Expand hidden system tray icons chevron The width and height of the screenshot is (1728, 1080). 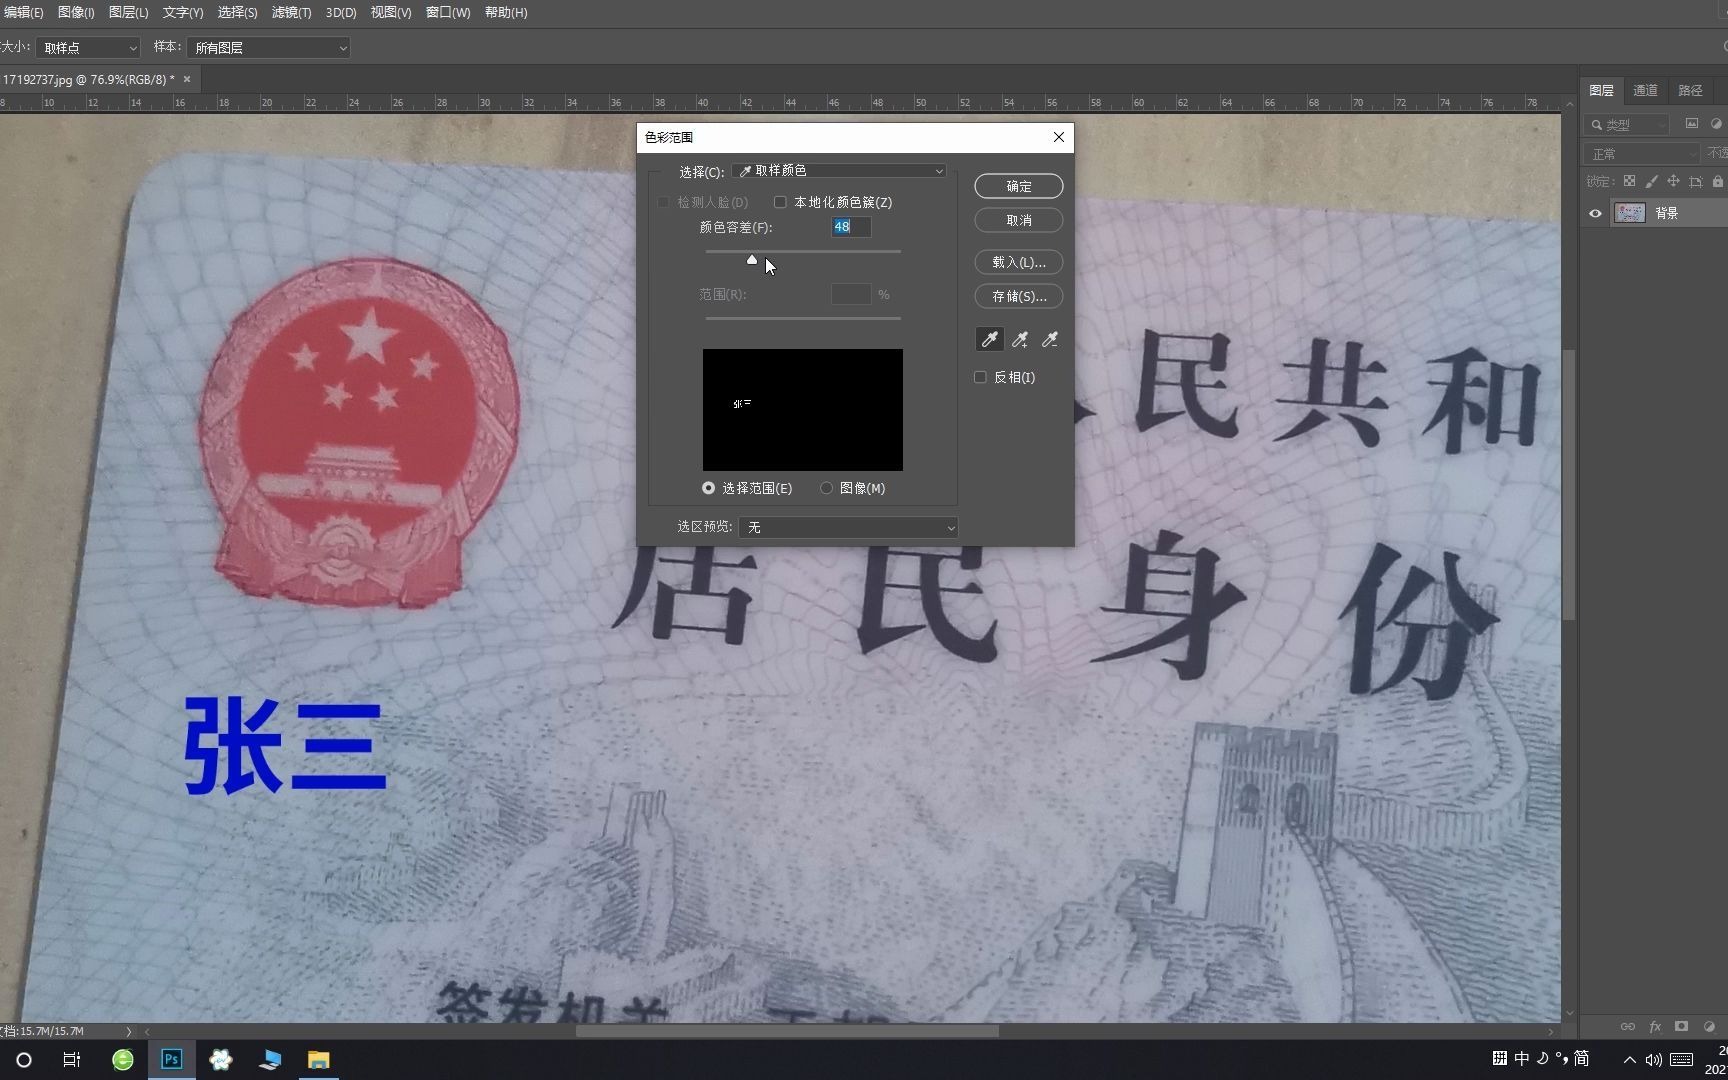[1630, 1059]
